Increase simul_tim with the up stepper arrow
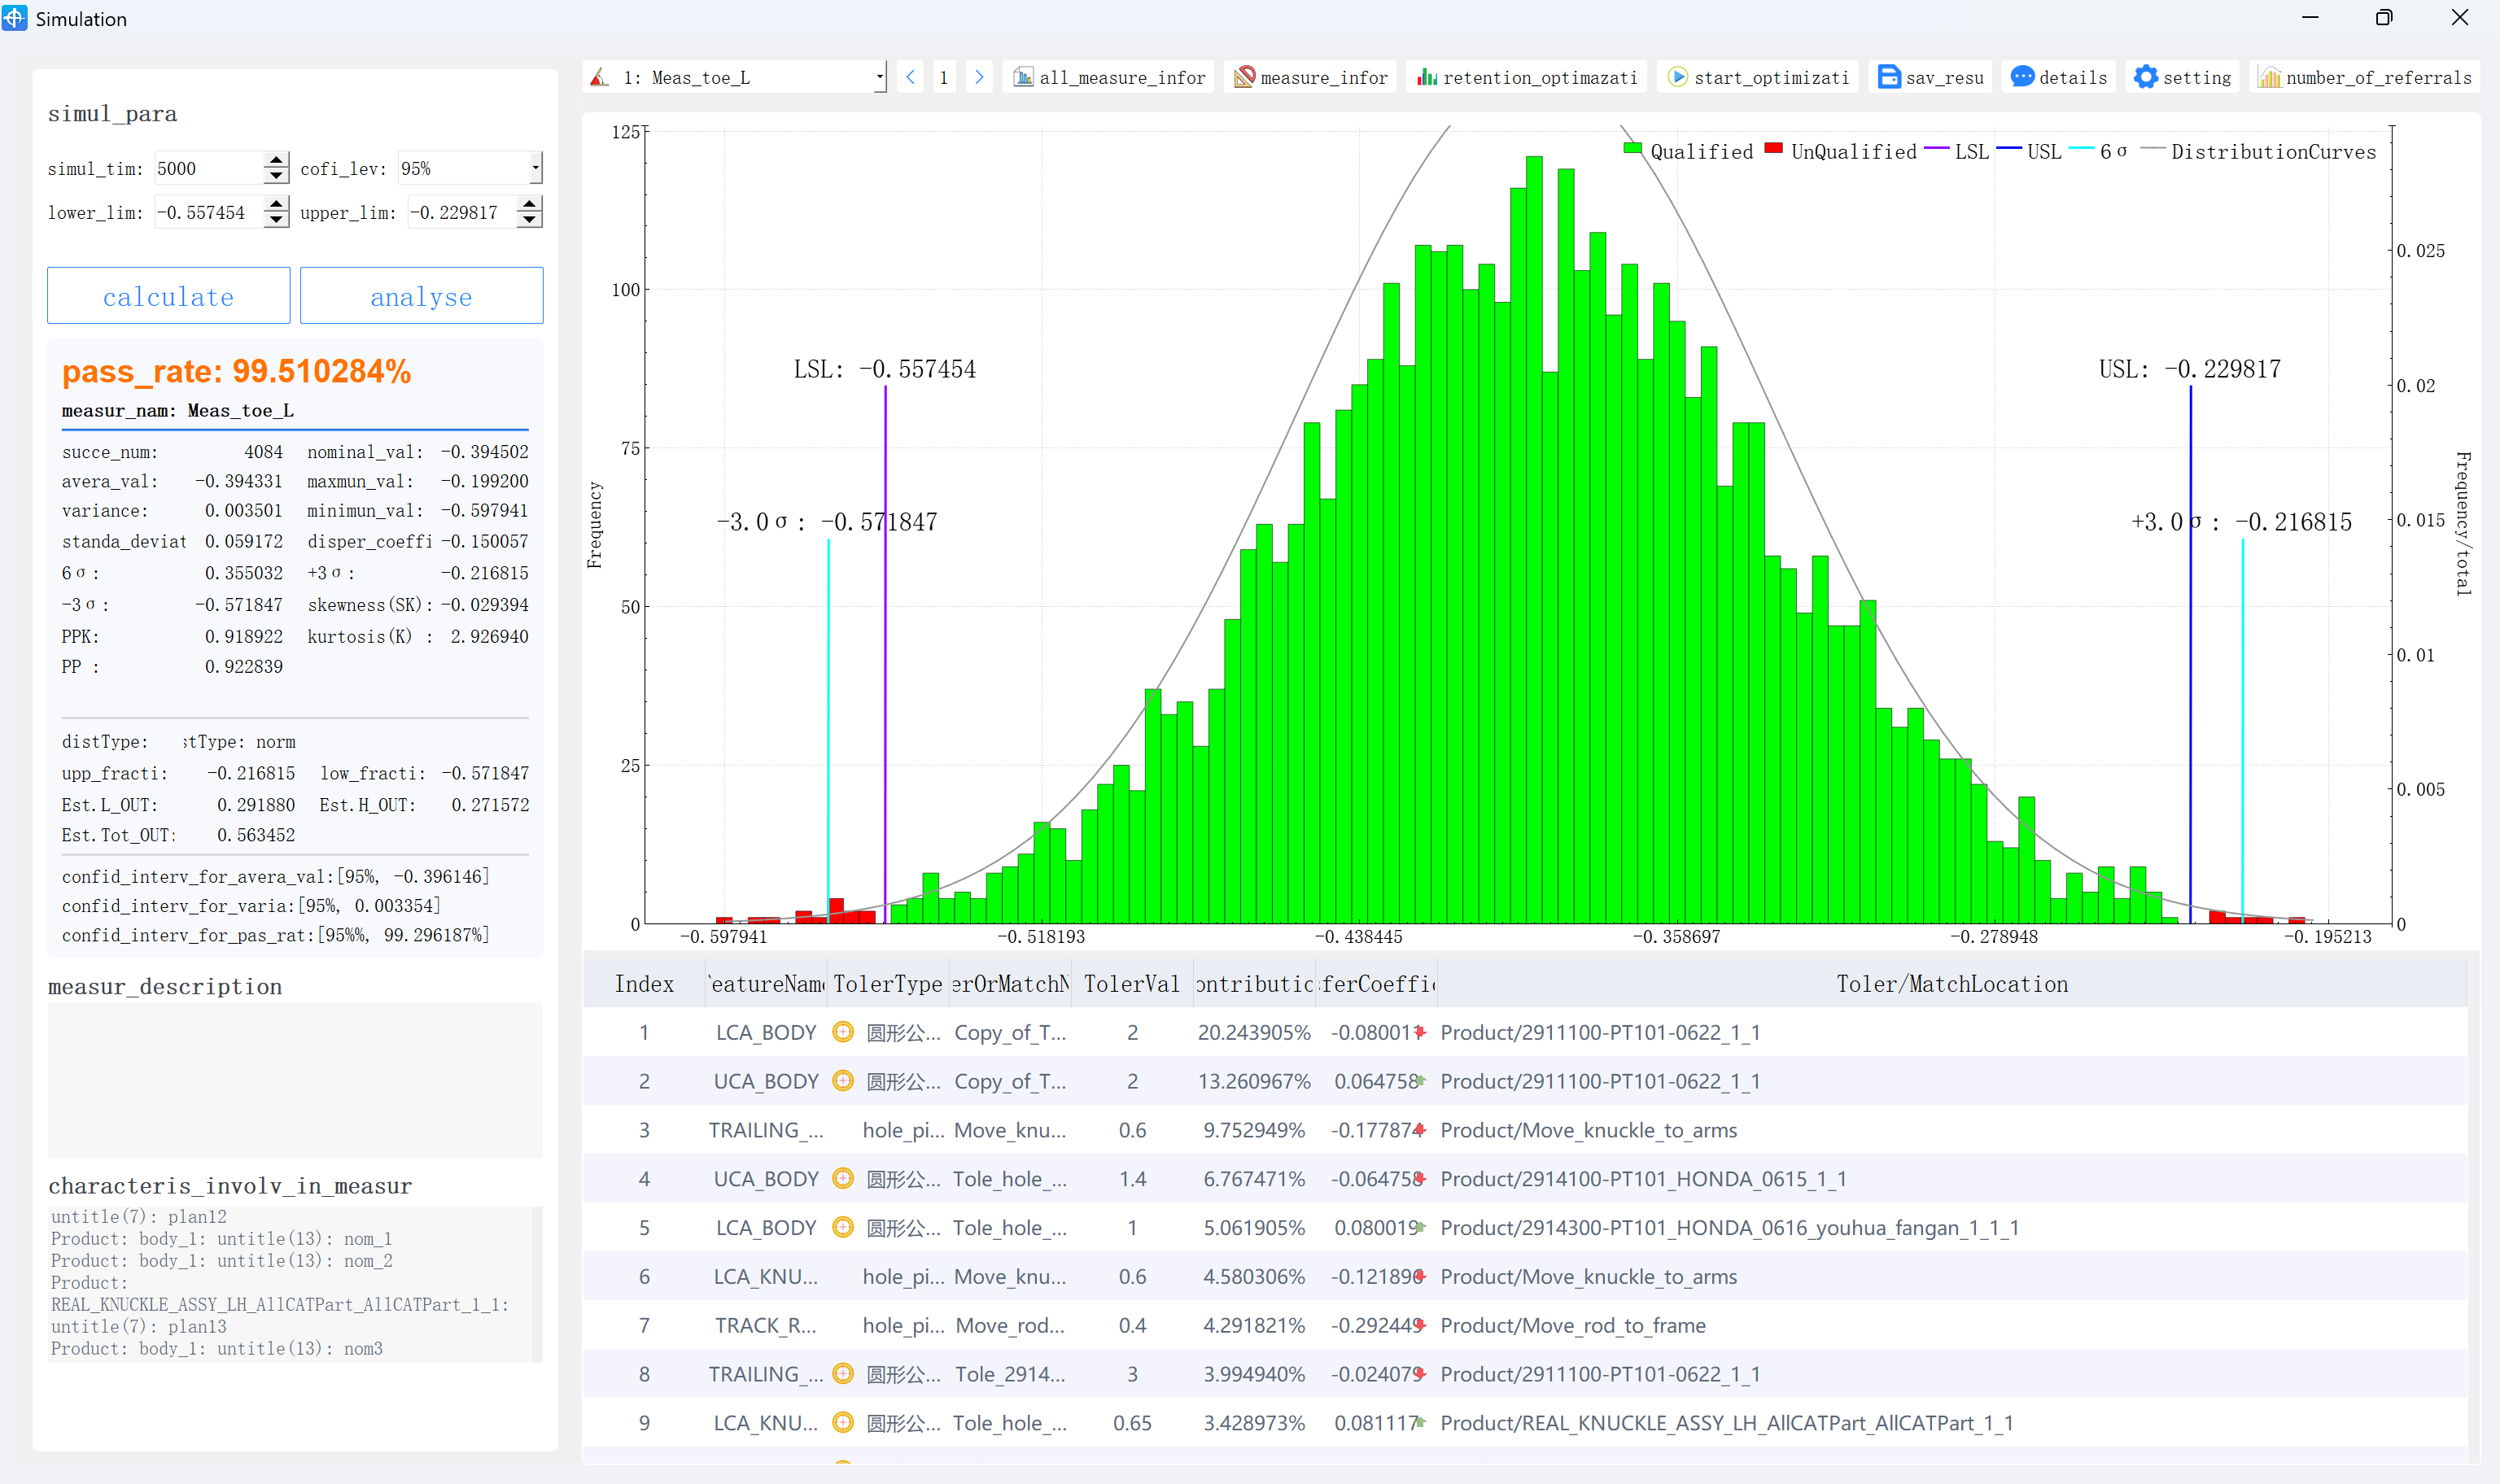Image resolution: width=2500 pixels, height=1484 pixels. pos(275,161)
